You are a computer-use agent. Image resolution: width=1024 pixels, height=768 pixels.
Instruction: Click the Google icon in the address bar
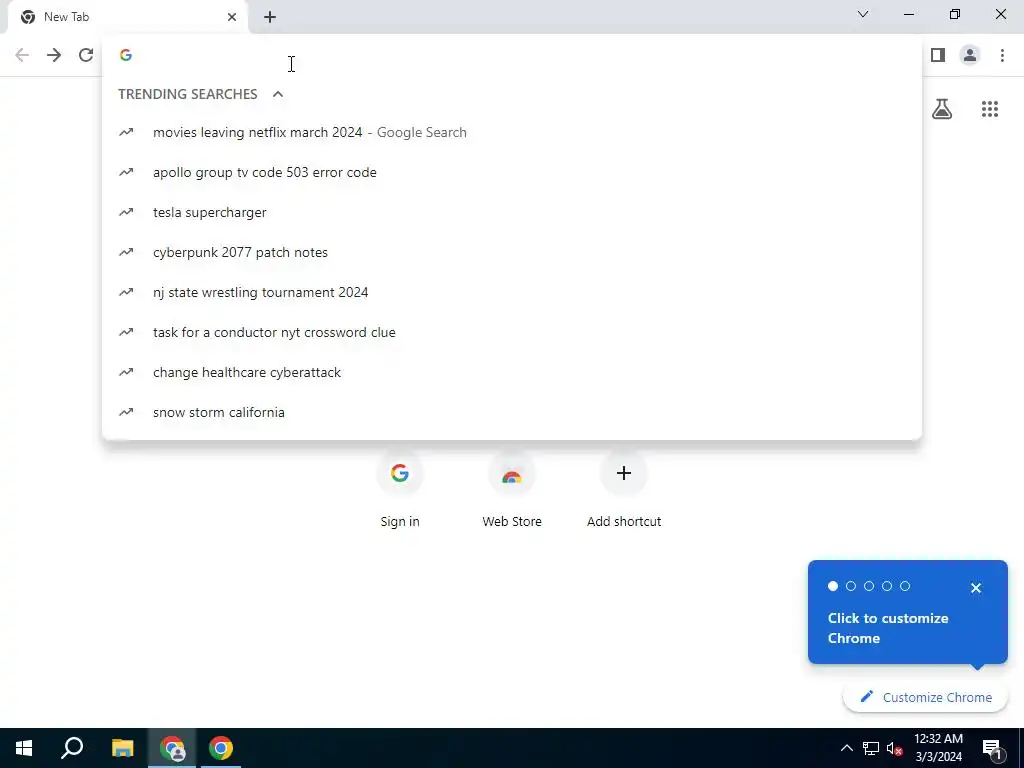[126, 55]
